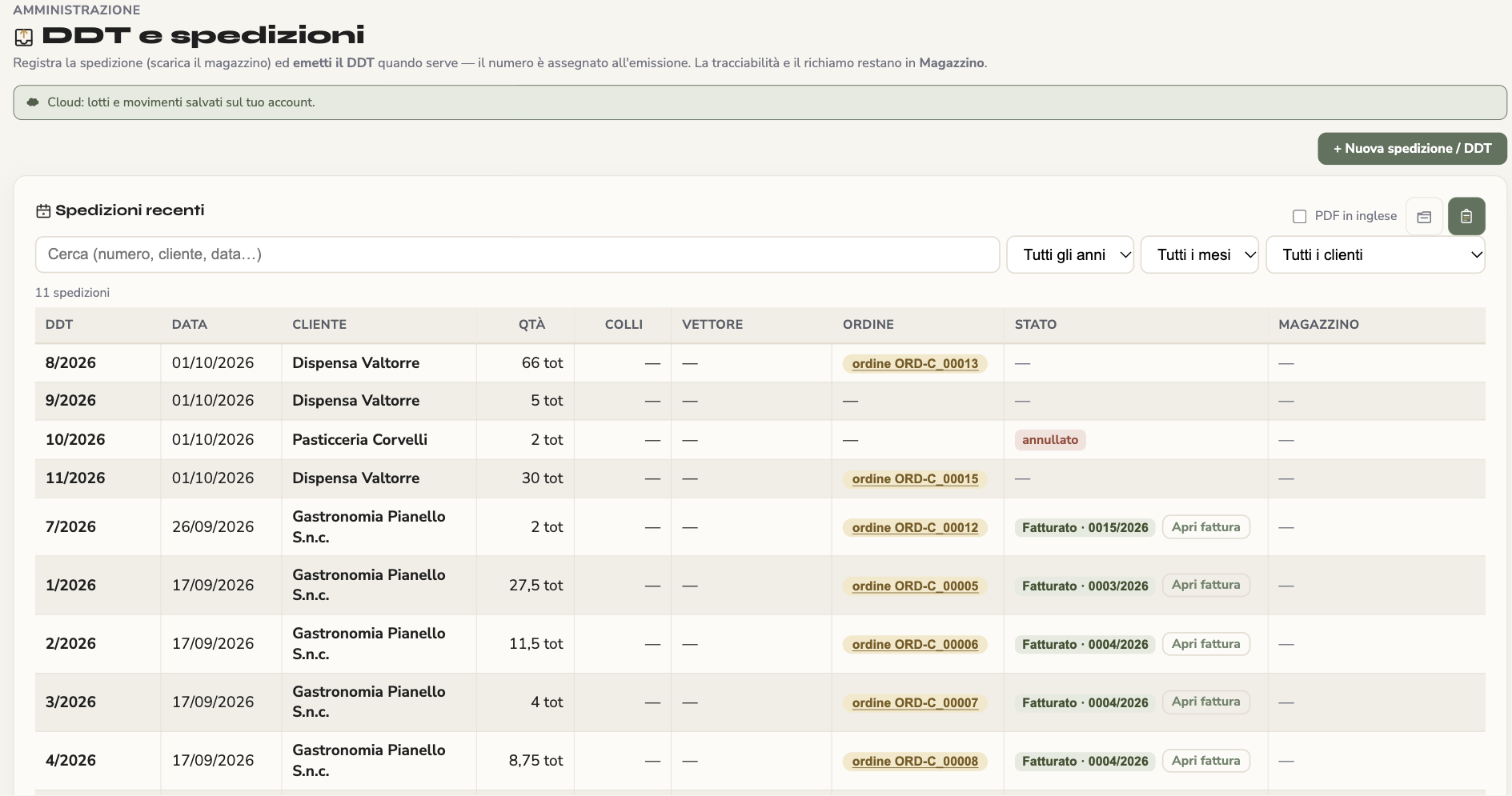
Task: Open the Tutti gli anni dropdown
Action: coord(1070,255)
